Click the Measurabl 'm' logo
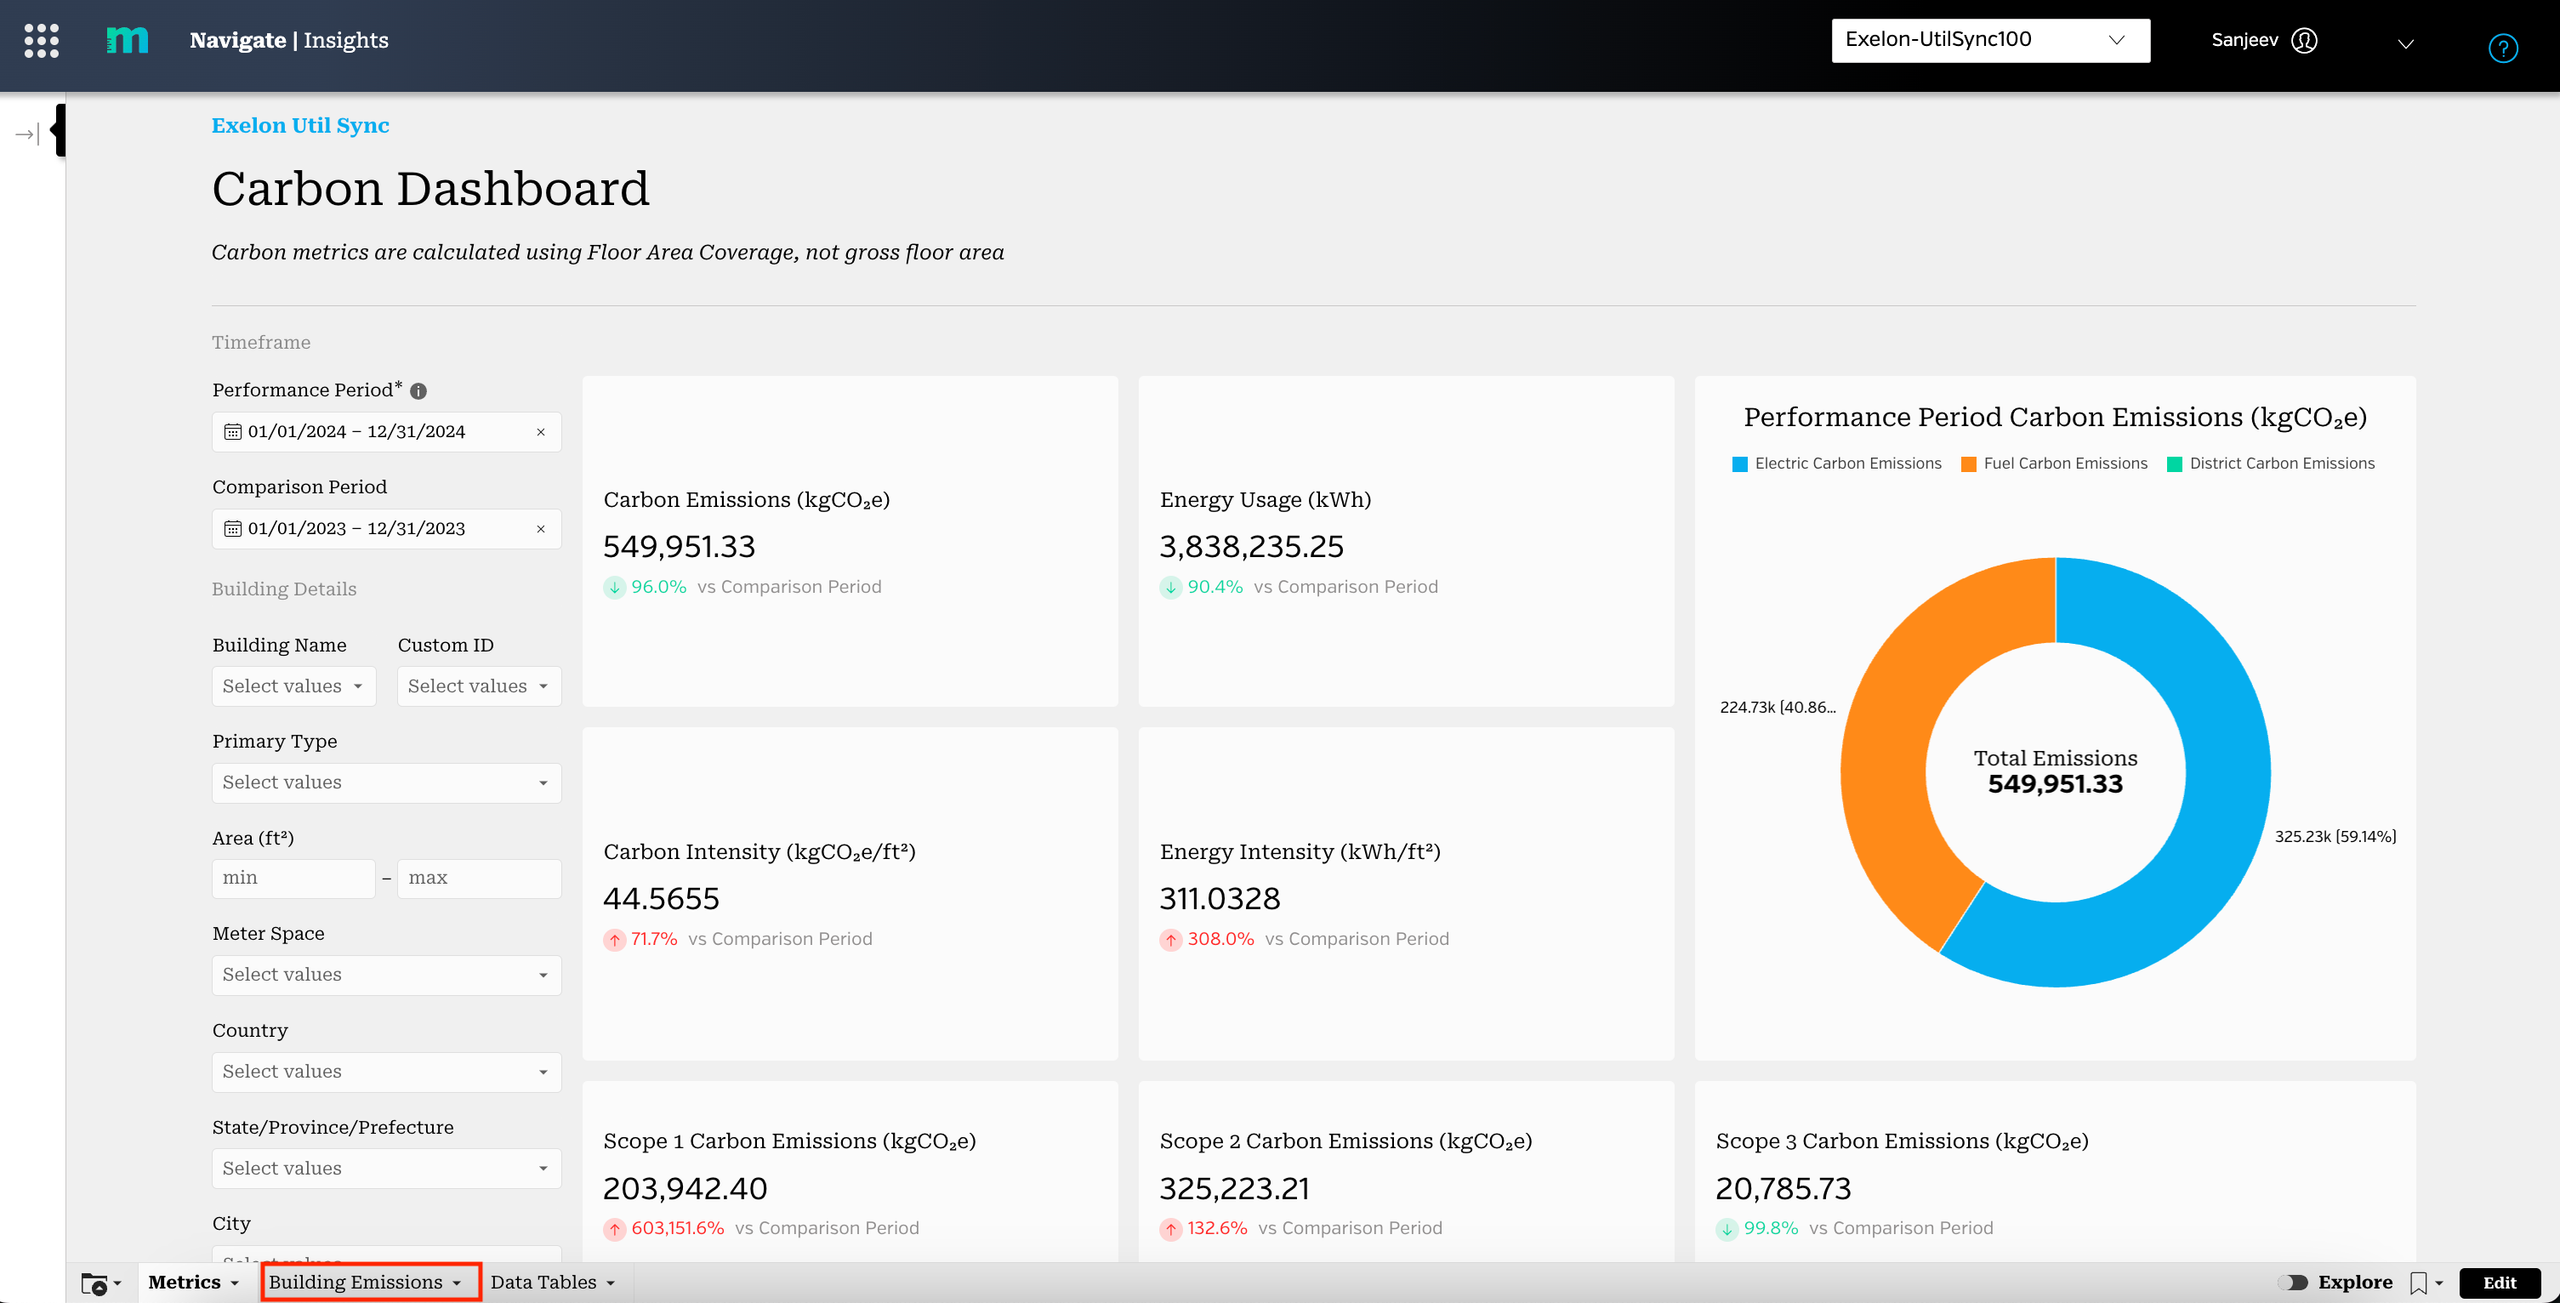 (x=127, y=40)
